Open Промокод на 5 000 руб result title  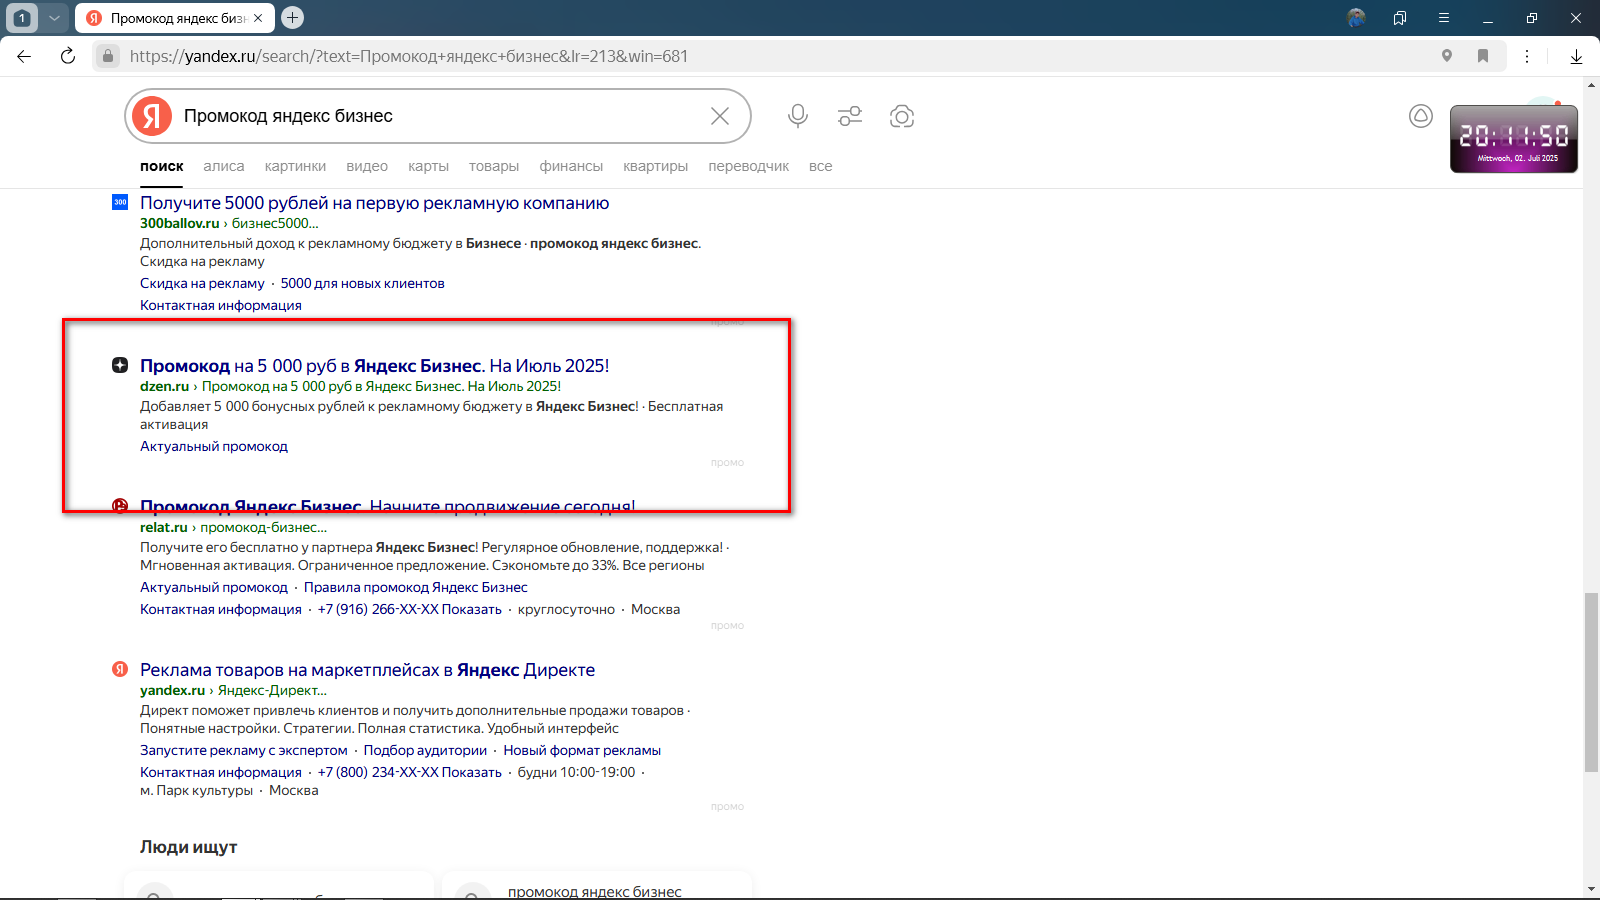[x=374, y=366]
